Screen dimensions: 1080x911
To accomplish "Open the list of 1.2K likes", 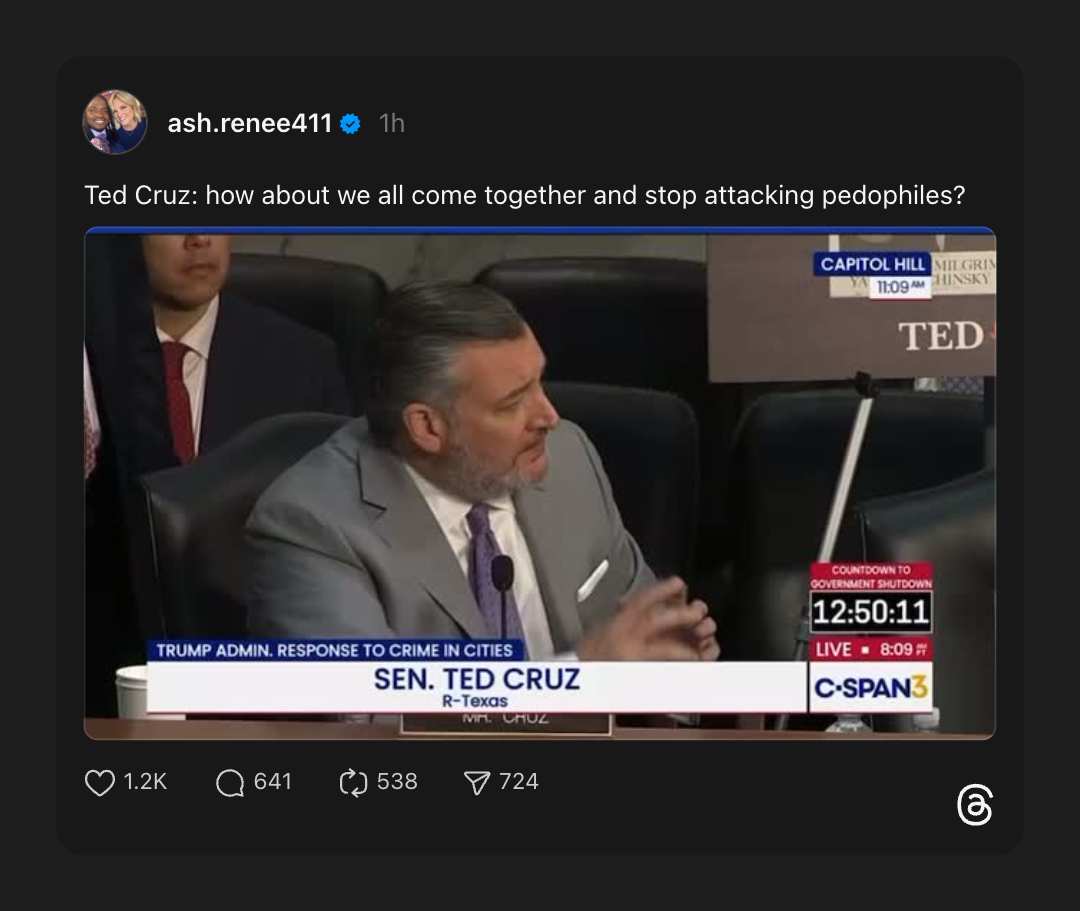I will tap(146, 783).
